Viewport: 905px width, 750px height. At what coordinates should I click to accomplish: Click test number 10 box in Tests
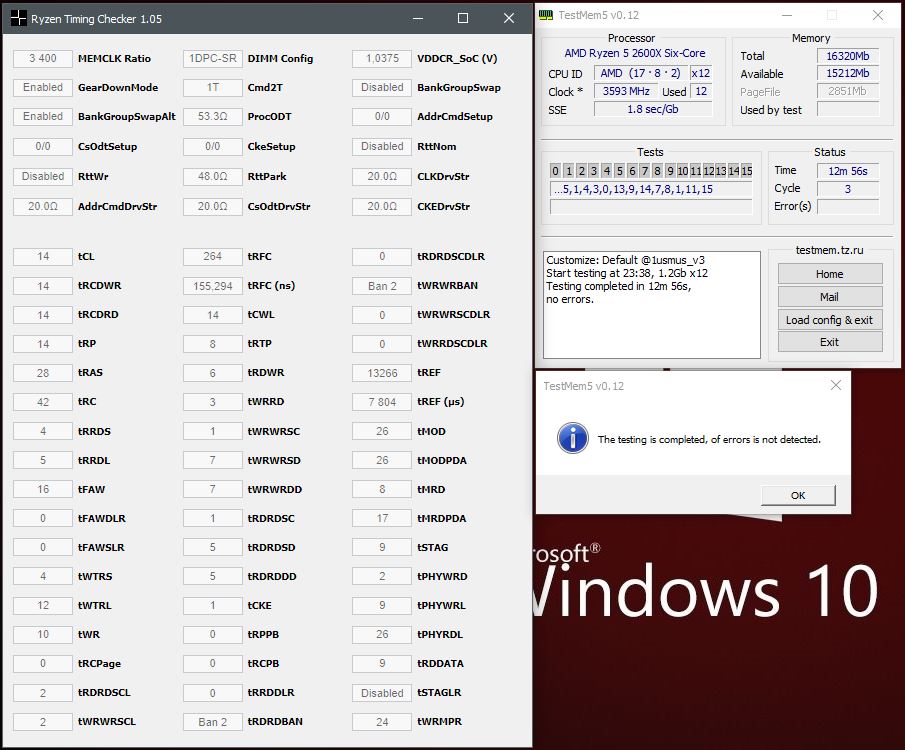point(683,170)
